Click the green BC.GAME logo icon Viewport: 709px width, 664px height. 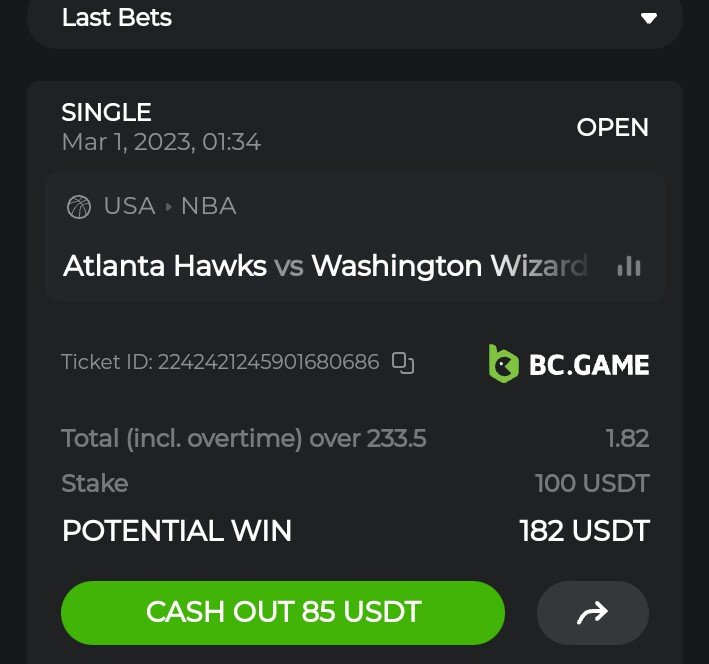[x=503, y=364]
